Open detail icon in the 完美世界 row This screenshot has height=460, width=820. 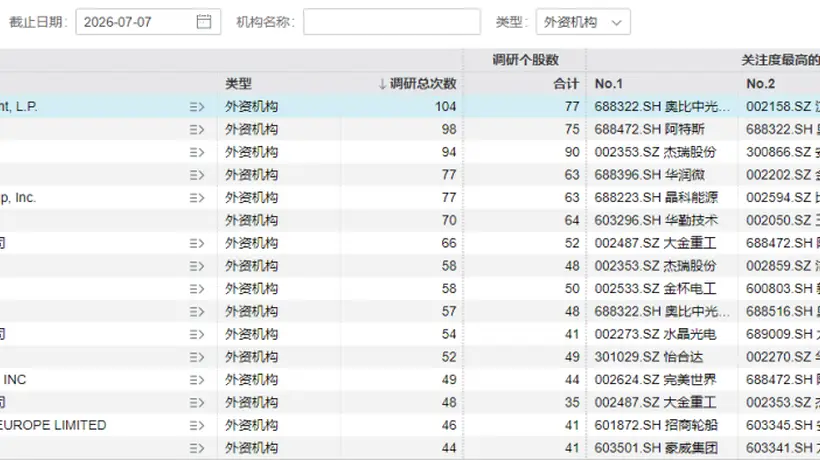(x=197, y=380)
